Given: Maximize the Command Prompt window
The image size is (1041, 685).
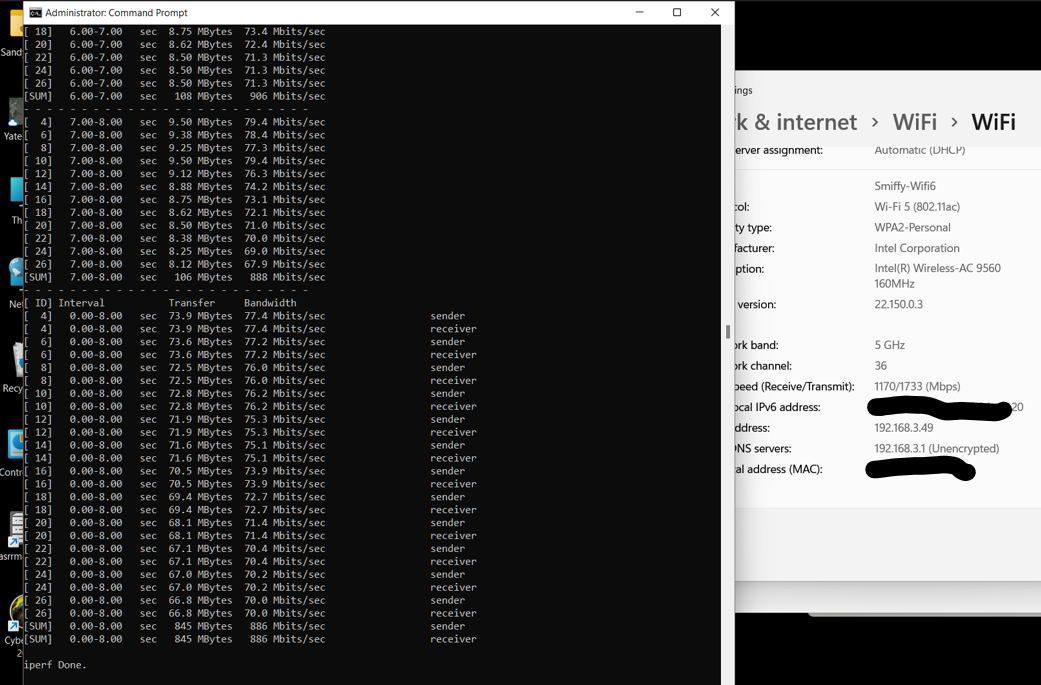Looking at the screenshot, I should tap(677, 13).
